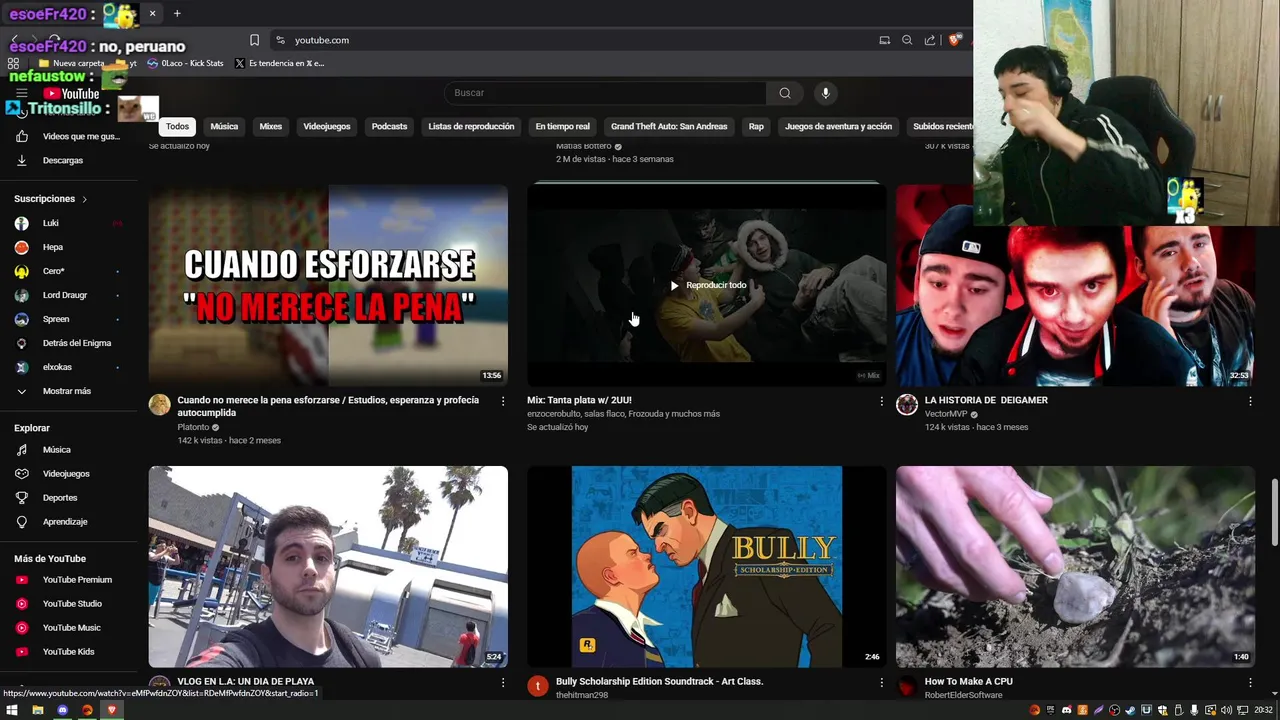Click the YouTube logo
Viewport: 1280px width, 720px height.
71,94
